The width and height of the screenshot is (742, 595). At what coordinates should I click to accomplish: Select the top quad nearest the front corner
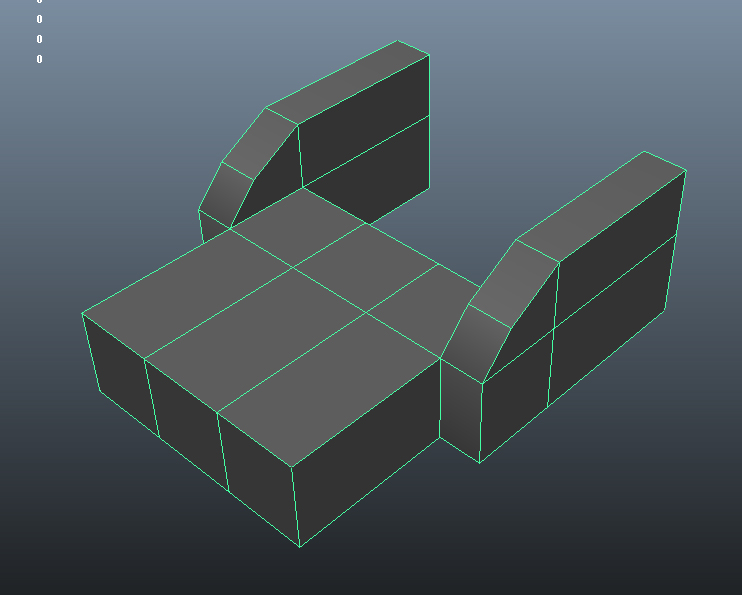(330, 390)
